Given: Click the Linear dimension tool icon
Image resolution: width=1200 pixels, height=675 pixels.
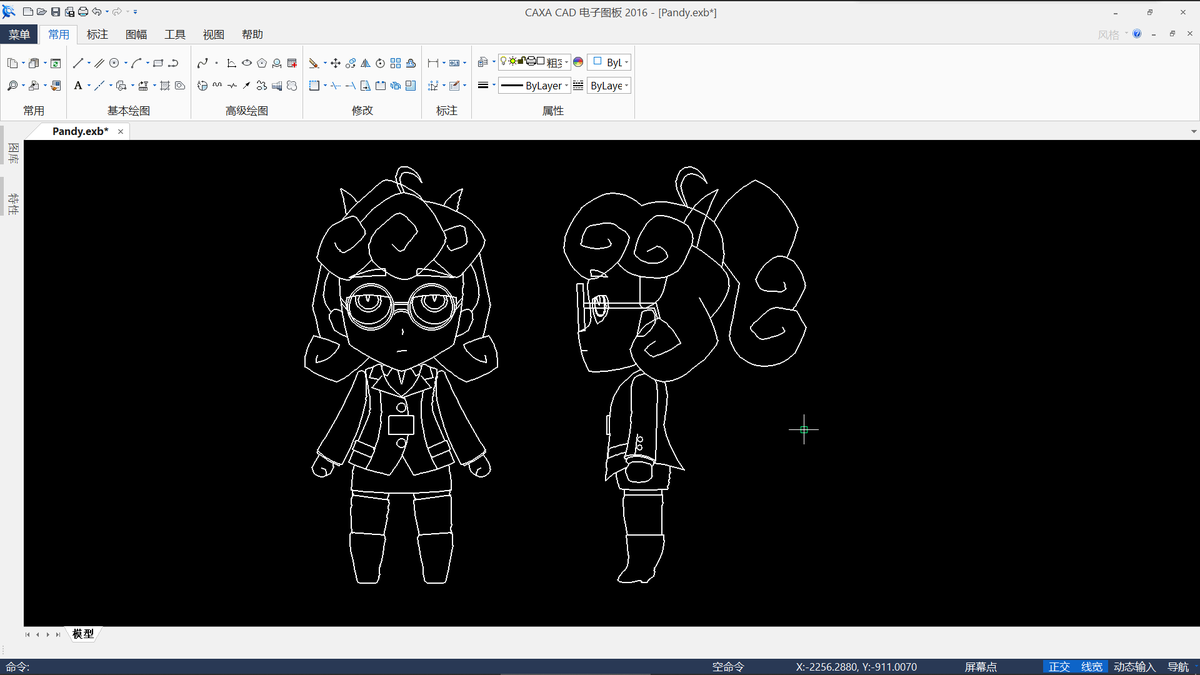Looking at the screenshot, I should pos(433,63).
